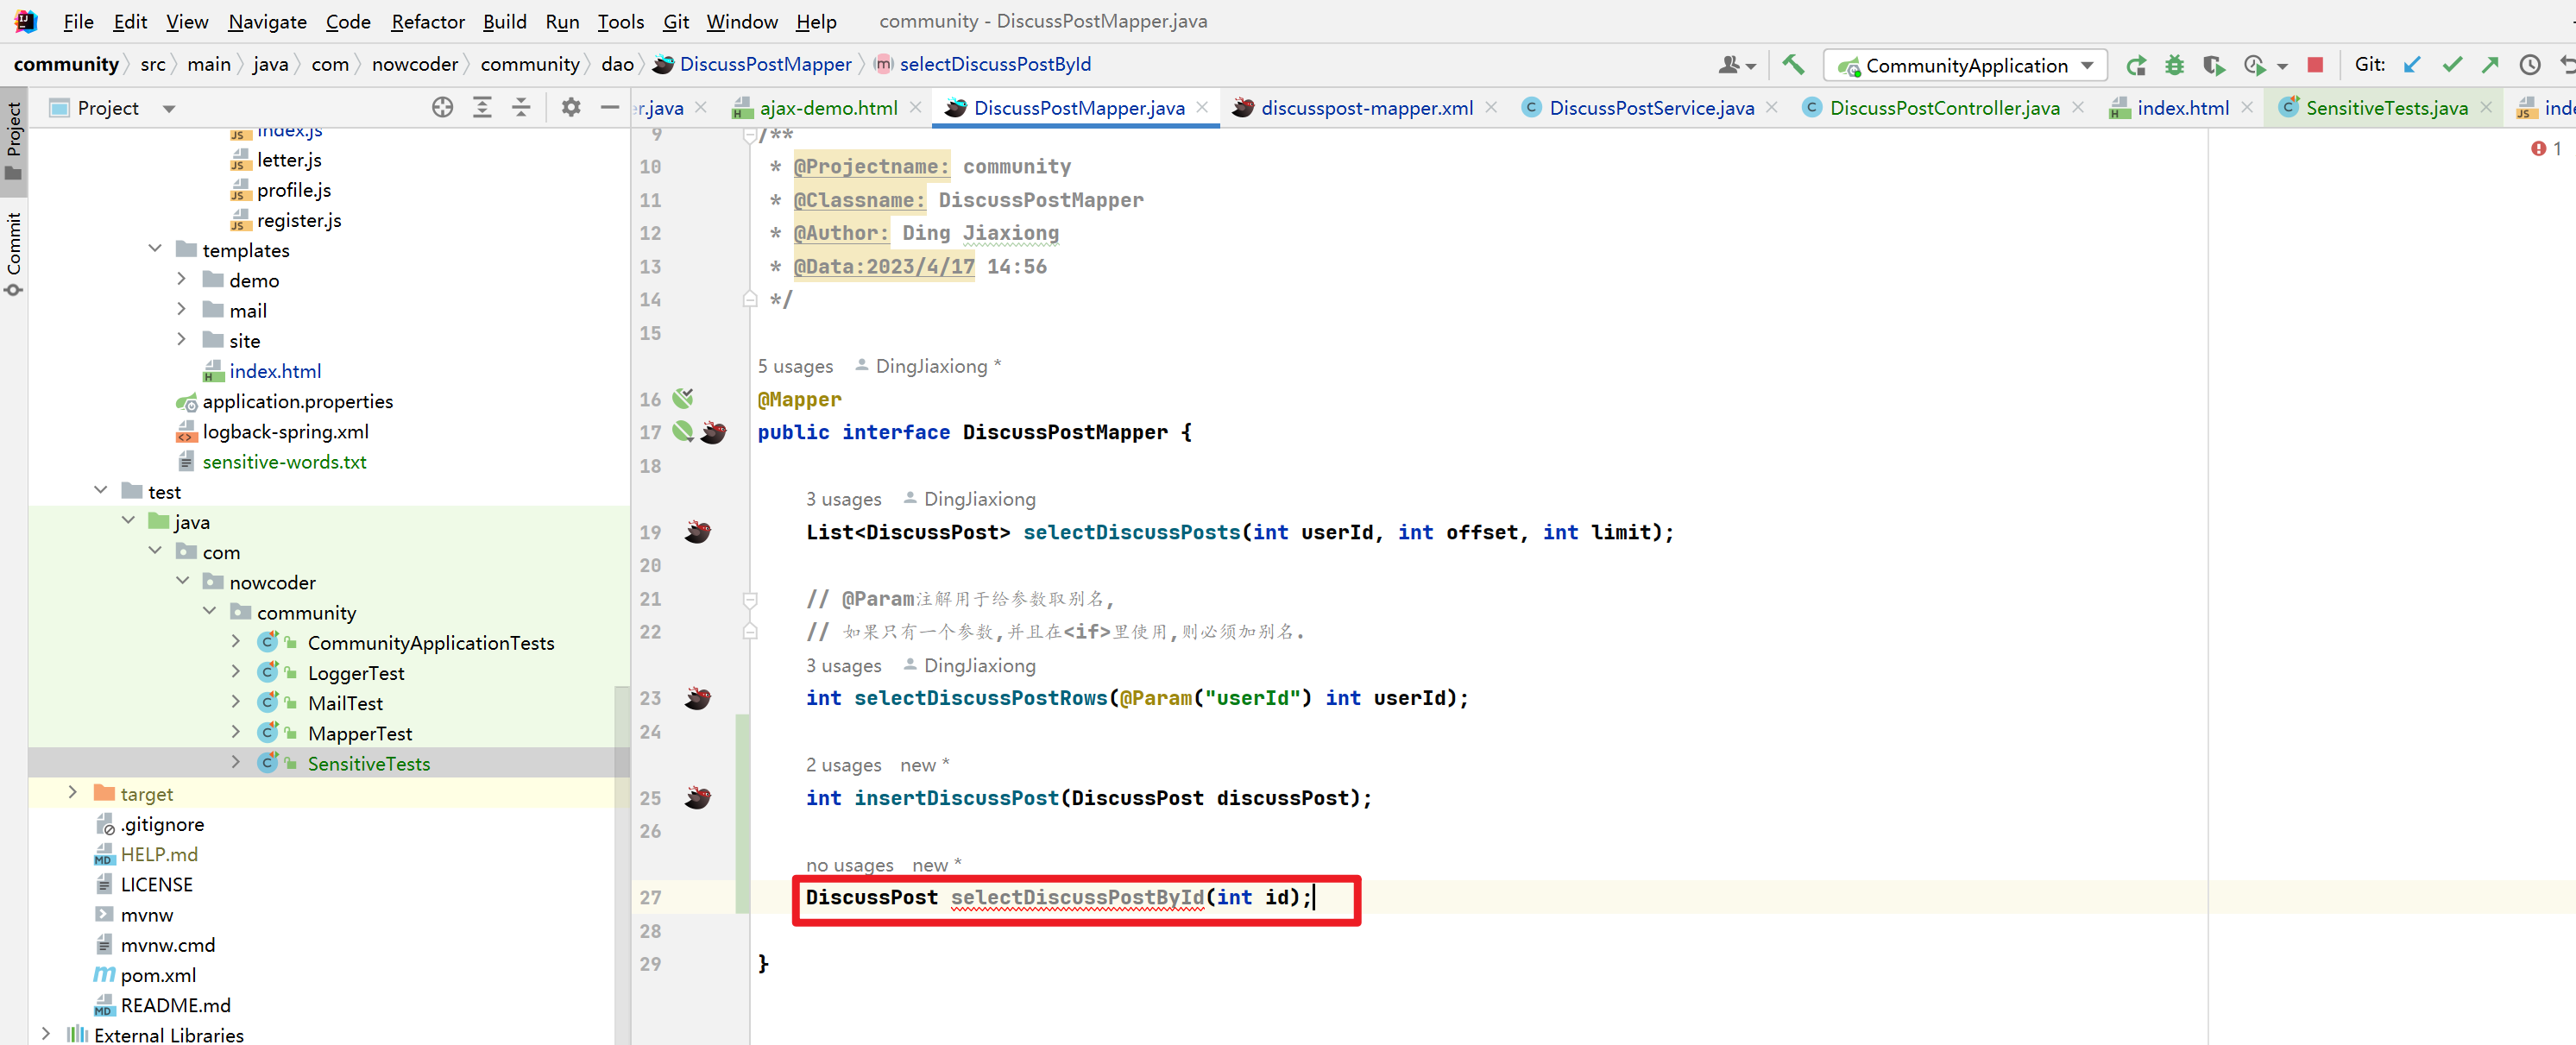Screen dimensions: 2576x1045
Task: Push commits using Git green arrow
Action: coord(2490,65)
